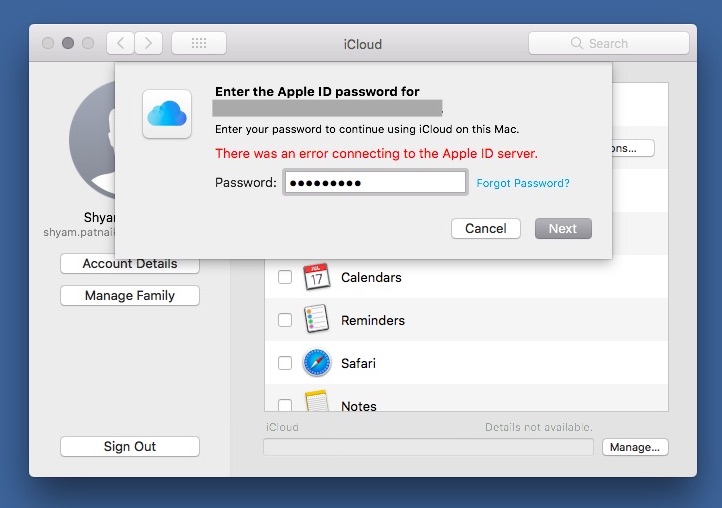Click the Notes label
Screen dimensions: 722x508
[x=359, y=406]
